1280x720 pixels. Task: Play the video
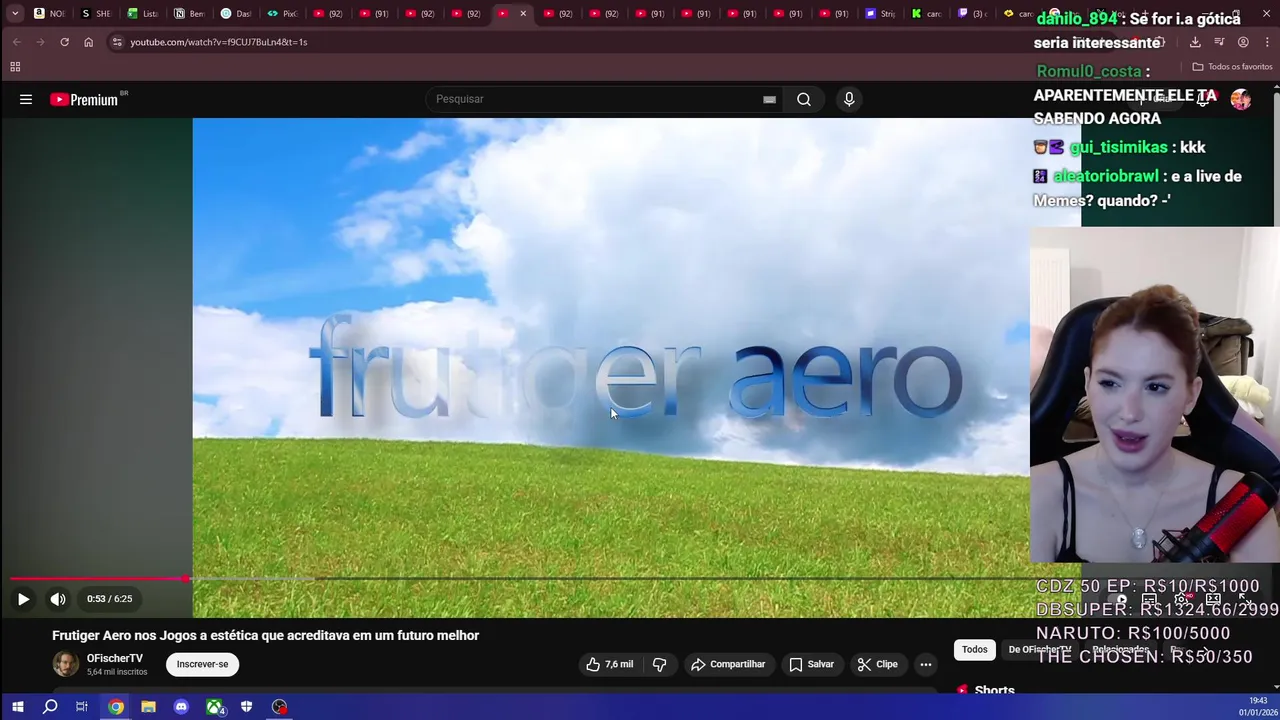pyautogui.click(x=23, y=599)
